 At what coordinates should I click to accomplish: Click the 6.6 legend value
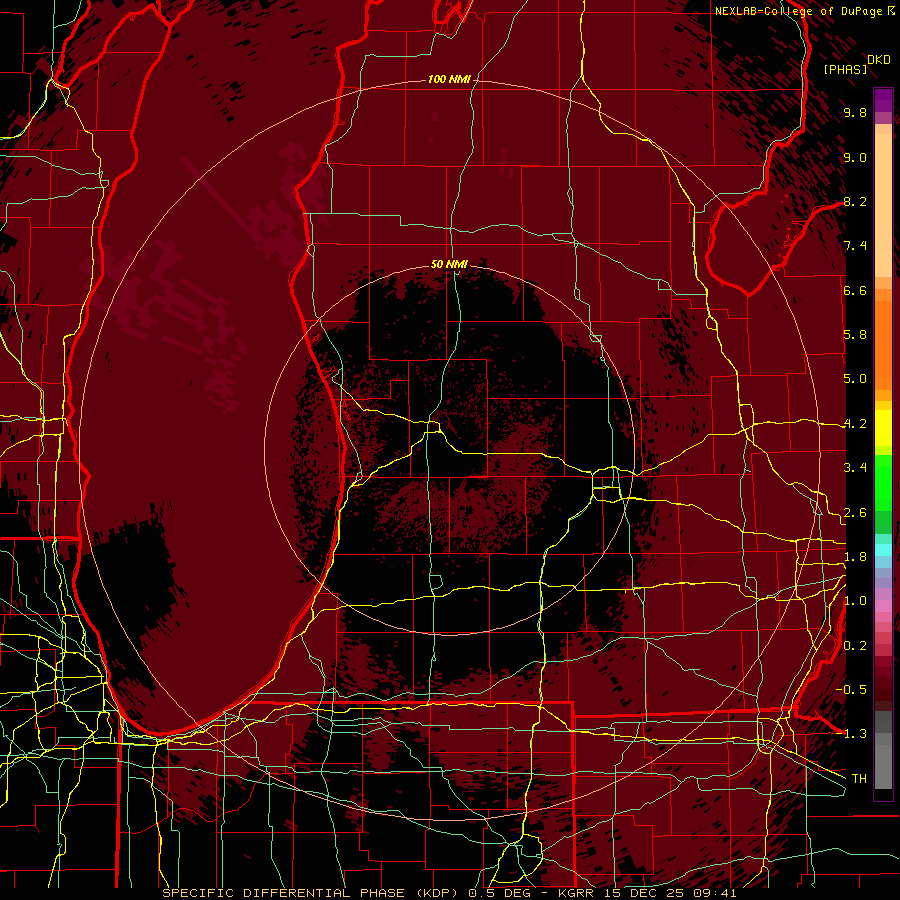point(855,291)
